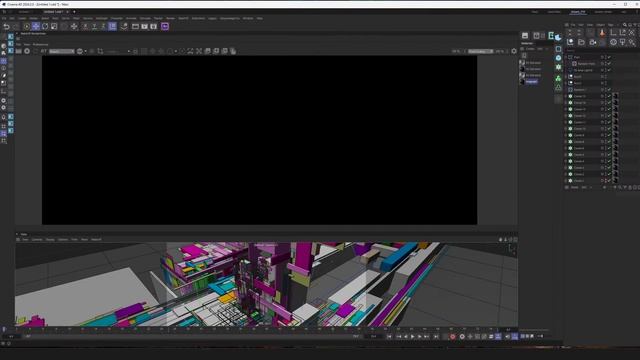Toggle the highlighted coordinate system button
The width and height of the screenshot is (640, 360).
pos(112,27)
